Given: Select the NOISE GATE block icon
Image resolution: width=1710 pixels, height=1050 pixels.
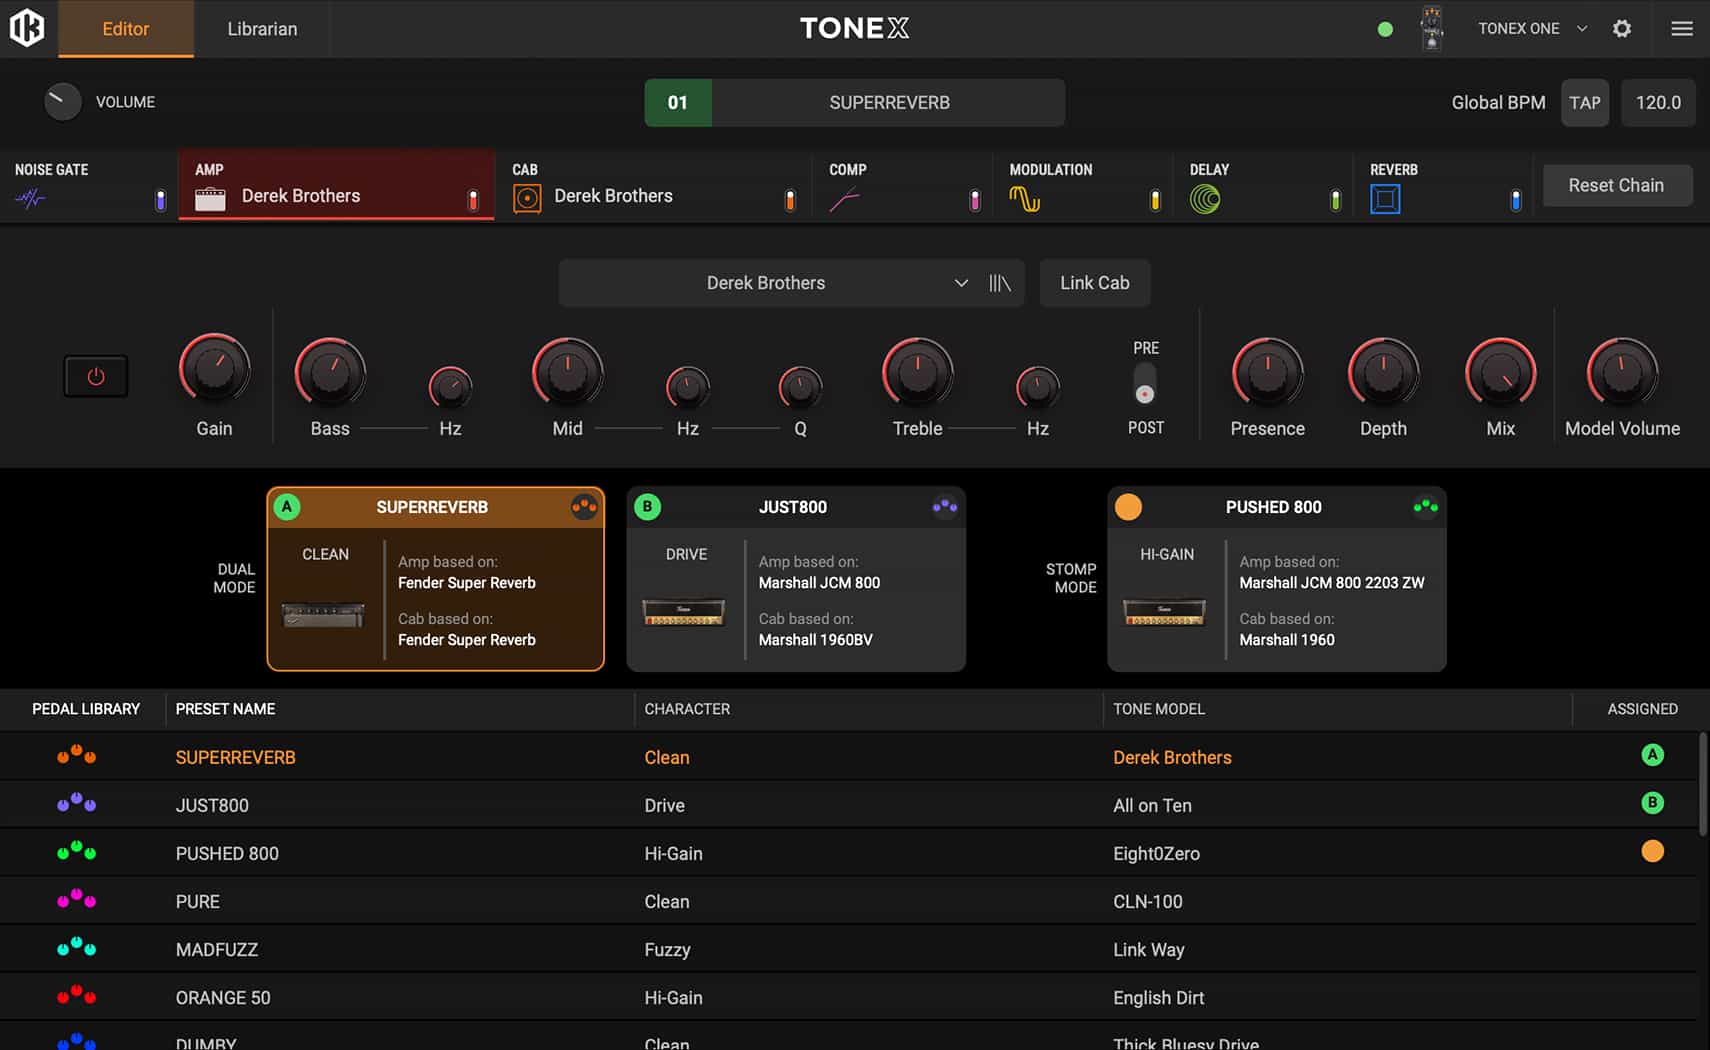Looking at the screenshot, I should click(x=30, y=198).
